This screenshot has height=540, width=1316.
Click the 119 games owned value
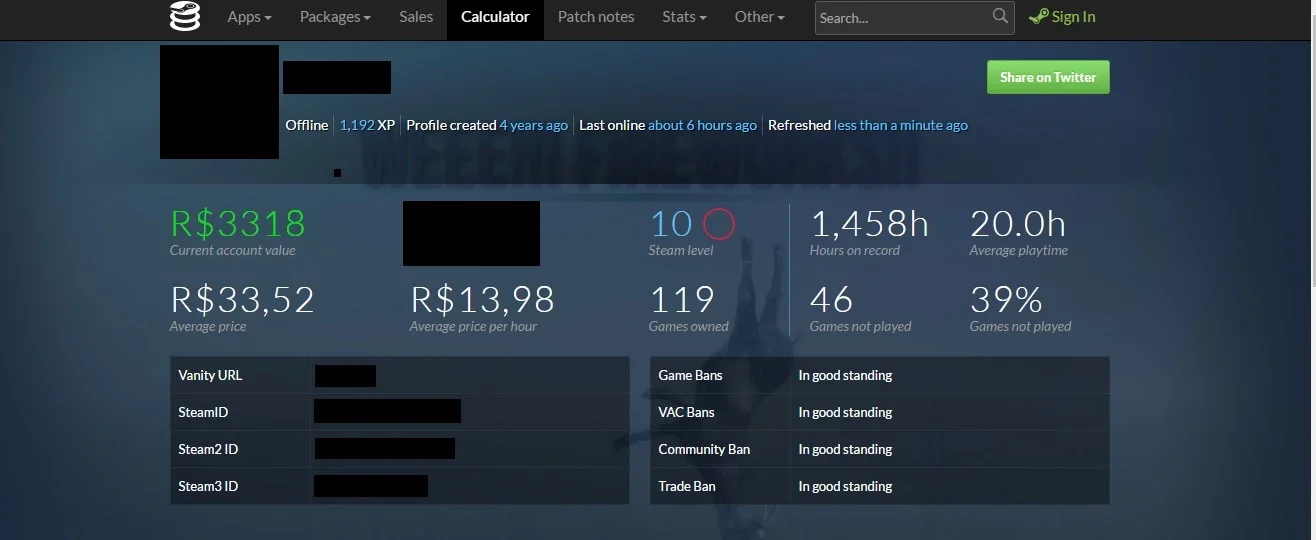[x=682, y=299]
